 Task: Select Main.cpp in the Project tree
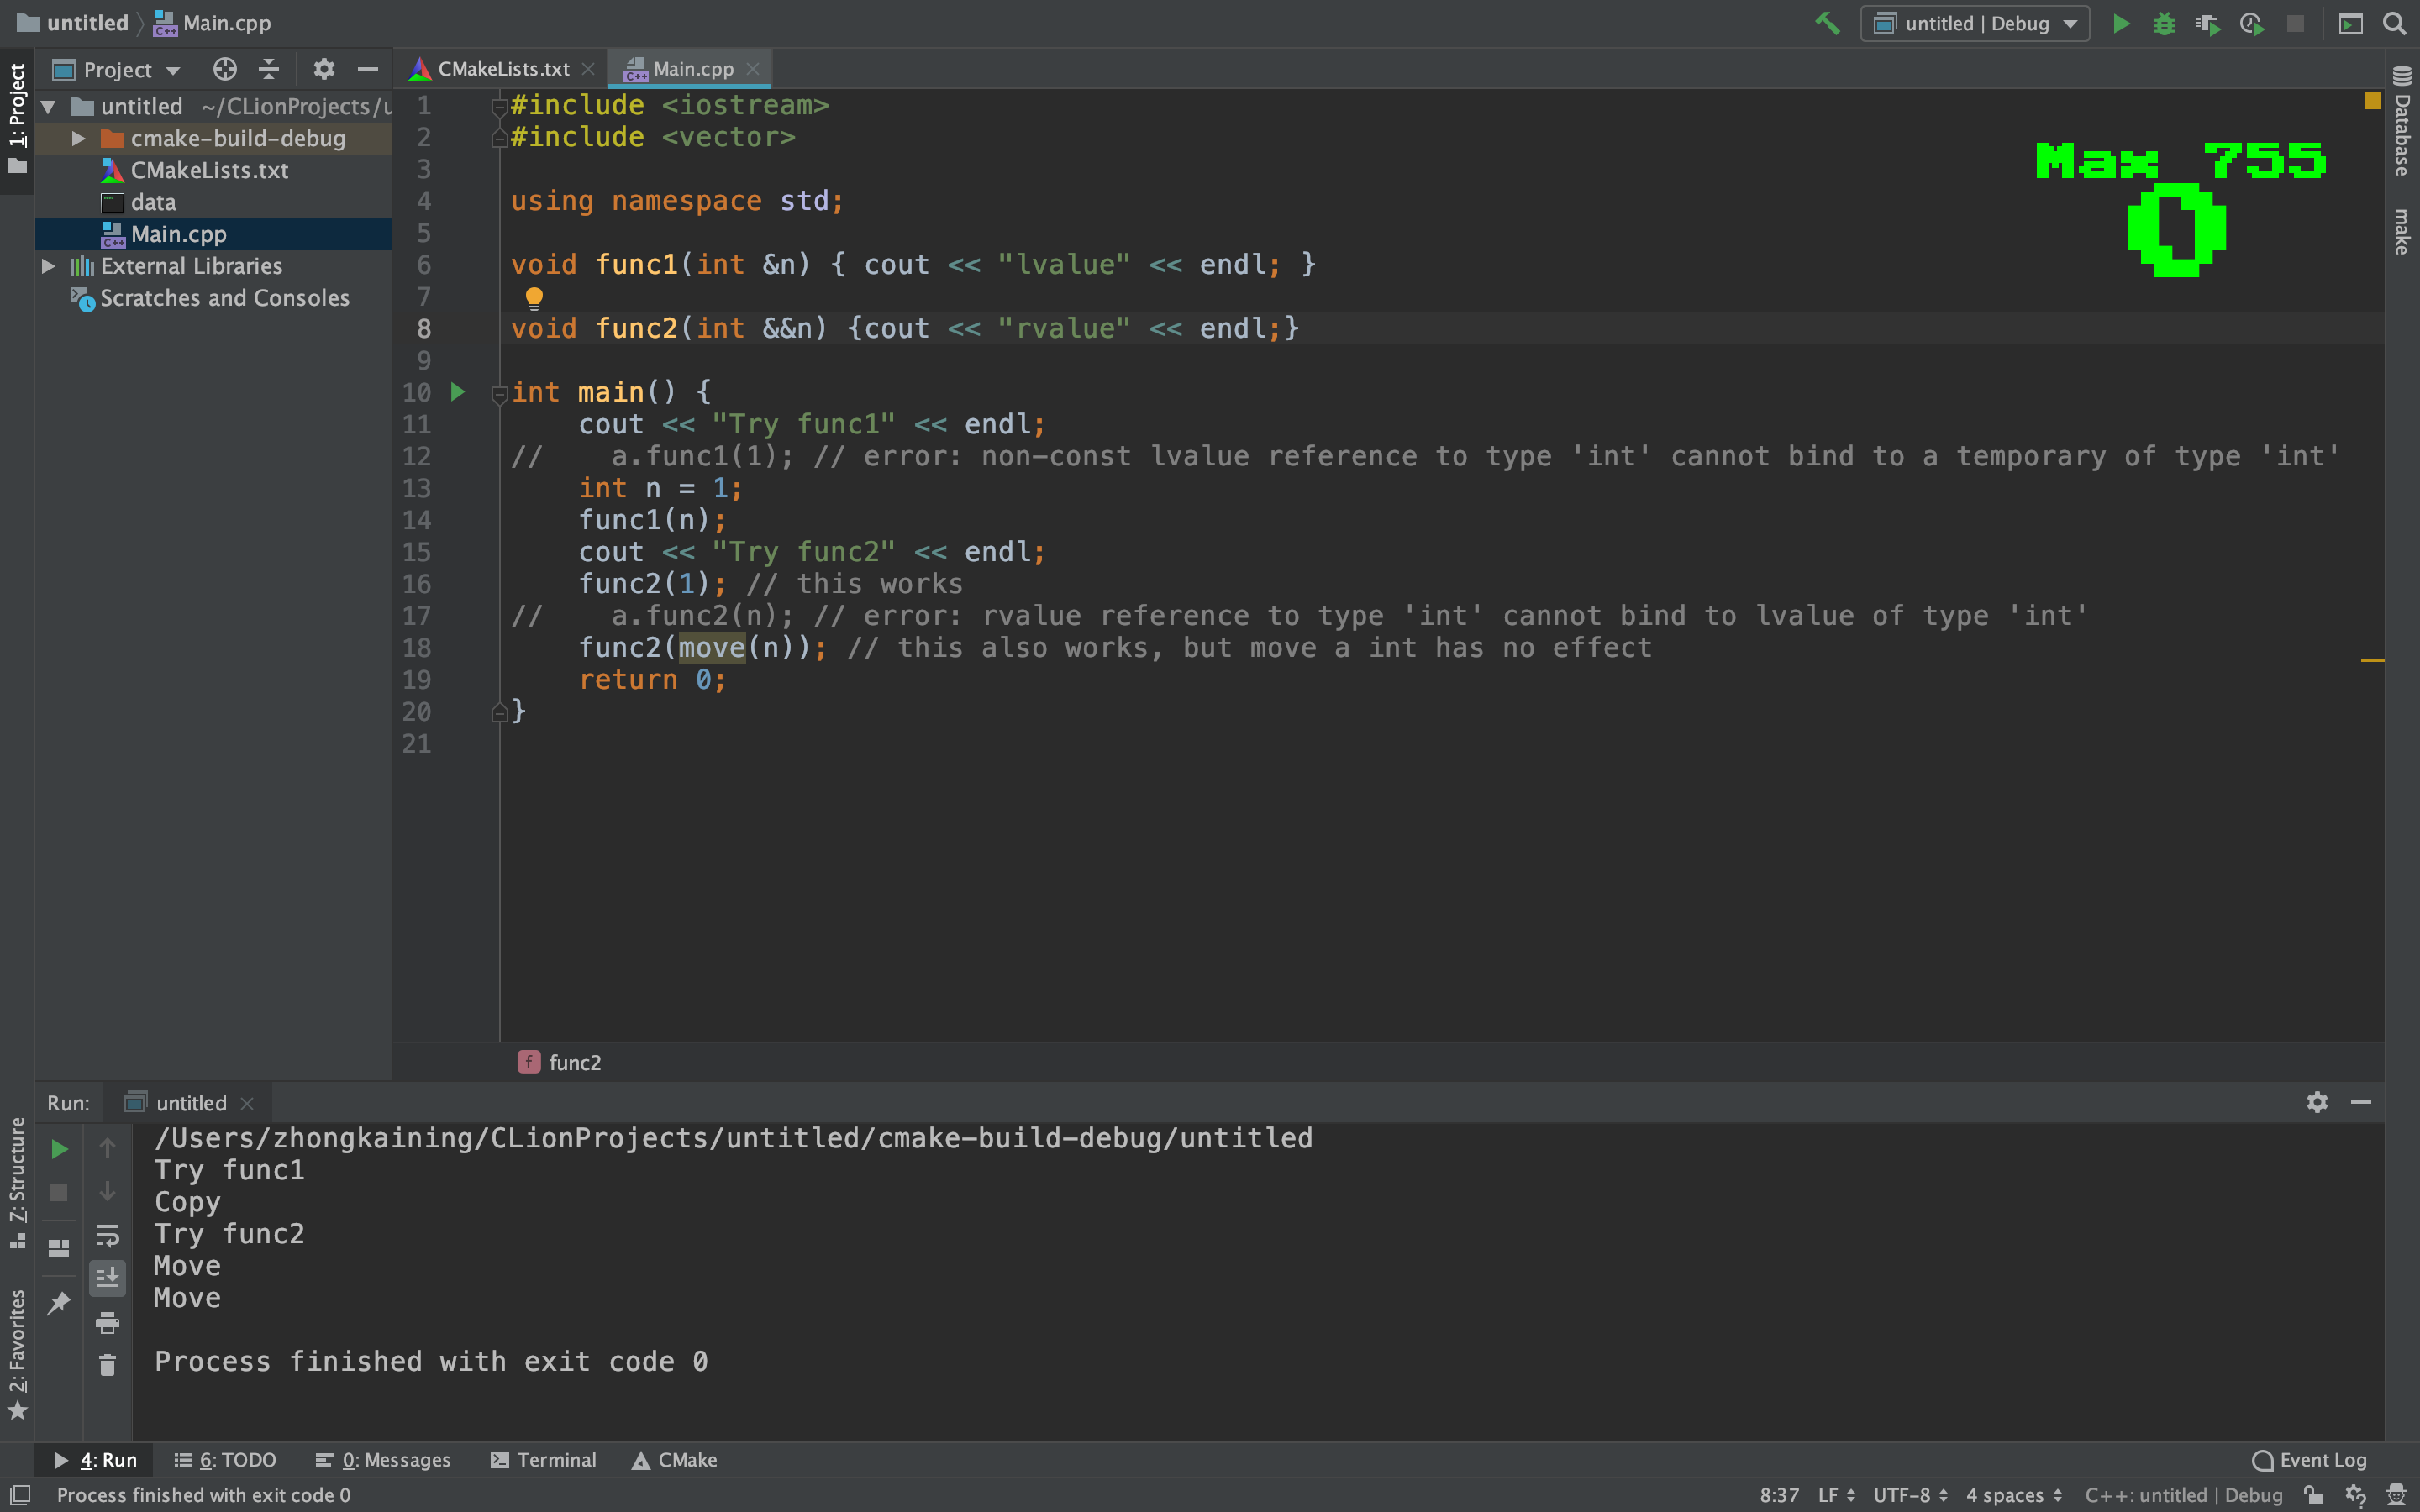point(212,234)
